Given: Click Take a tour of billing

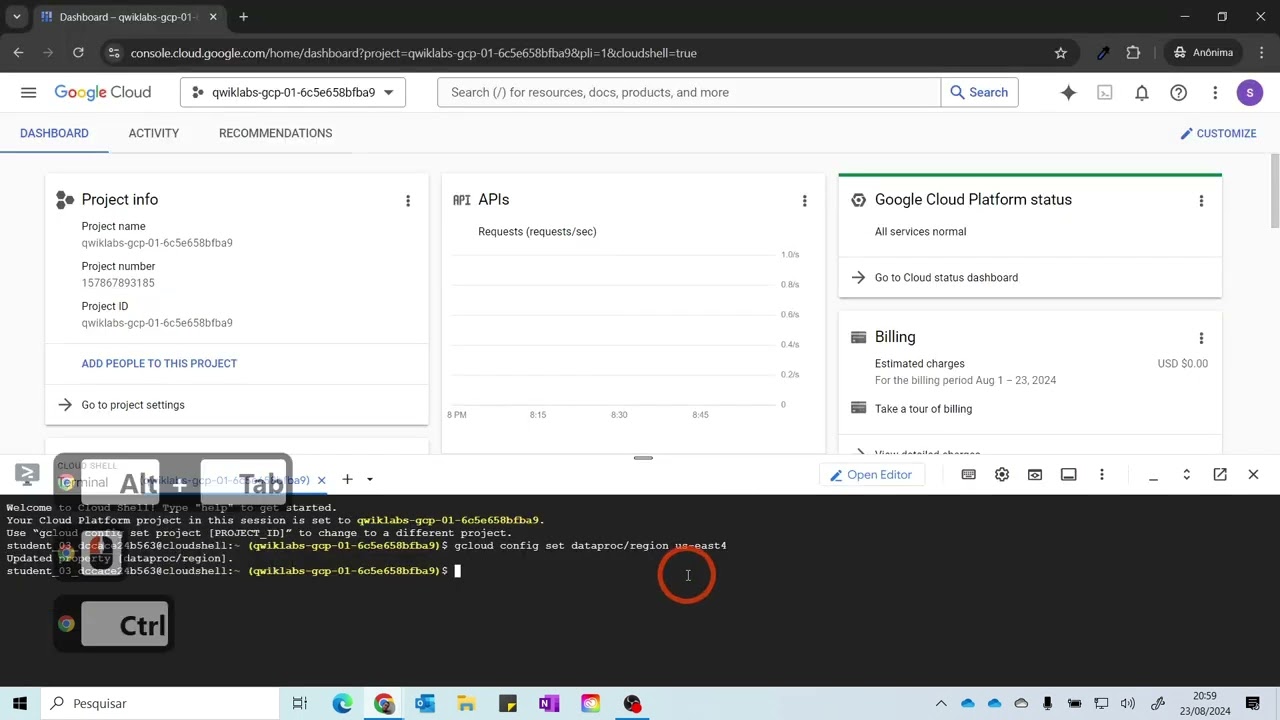Looking at the screenshot, I should (923, 408).
